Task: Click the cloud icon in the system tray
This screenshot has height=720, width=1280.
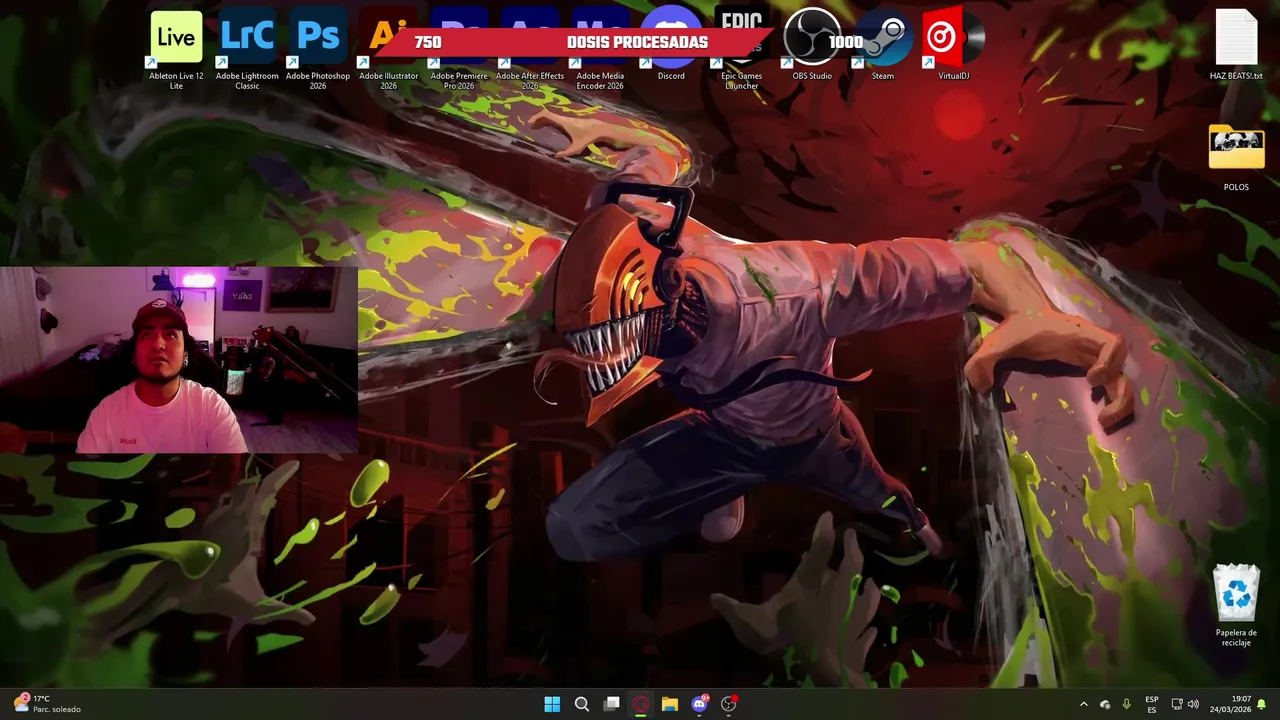Action: 1105,704
